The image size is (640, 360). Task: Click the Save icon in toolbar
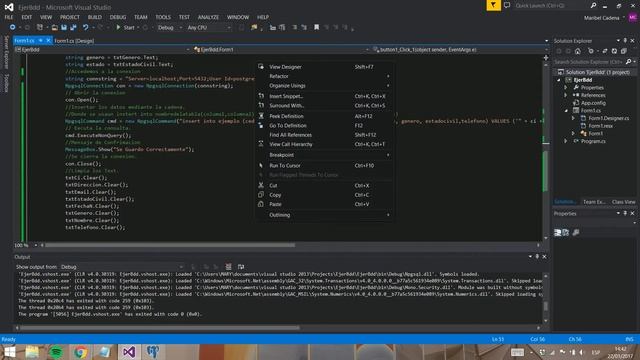(x=64, y=27)
